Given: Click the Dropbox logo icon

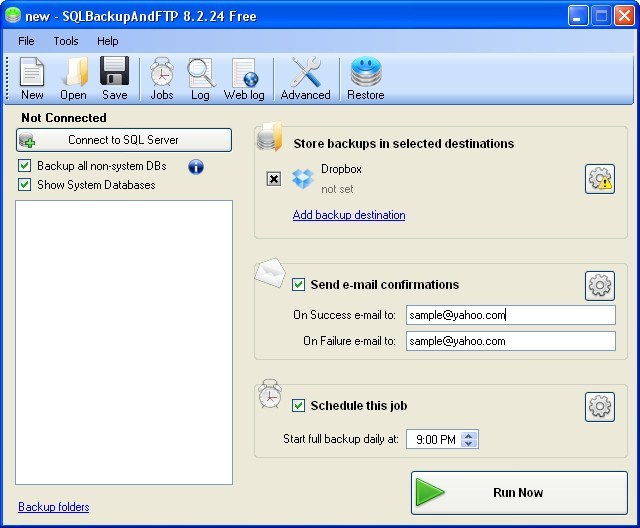Looking at the screenshot, I should (303, 179).
